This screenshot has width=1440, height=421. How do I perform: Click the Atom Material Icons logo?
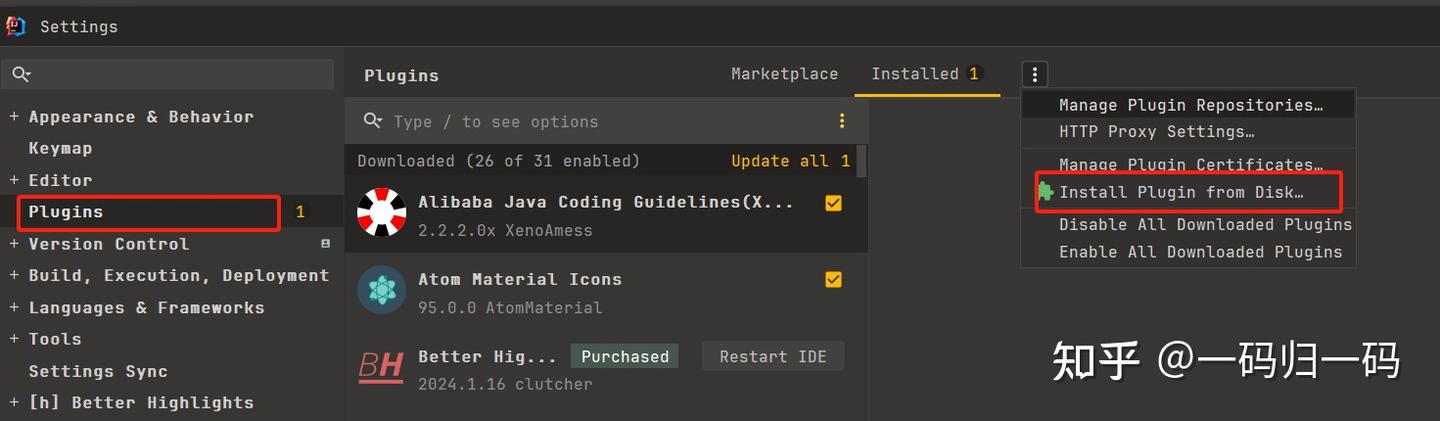(x=382, y=290)
